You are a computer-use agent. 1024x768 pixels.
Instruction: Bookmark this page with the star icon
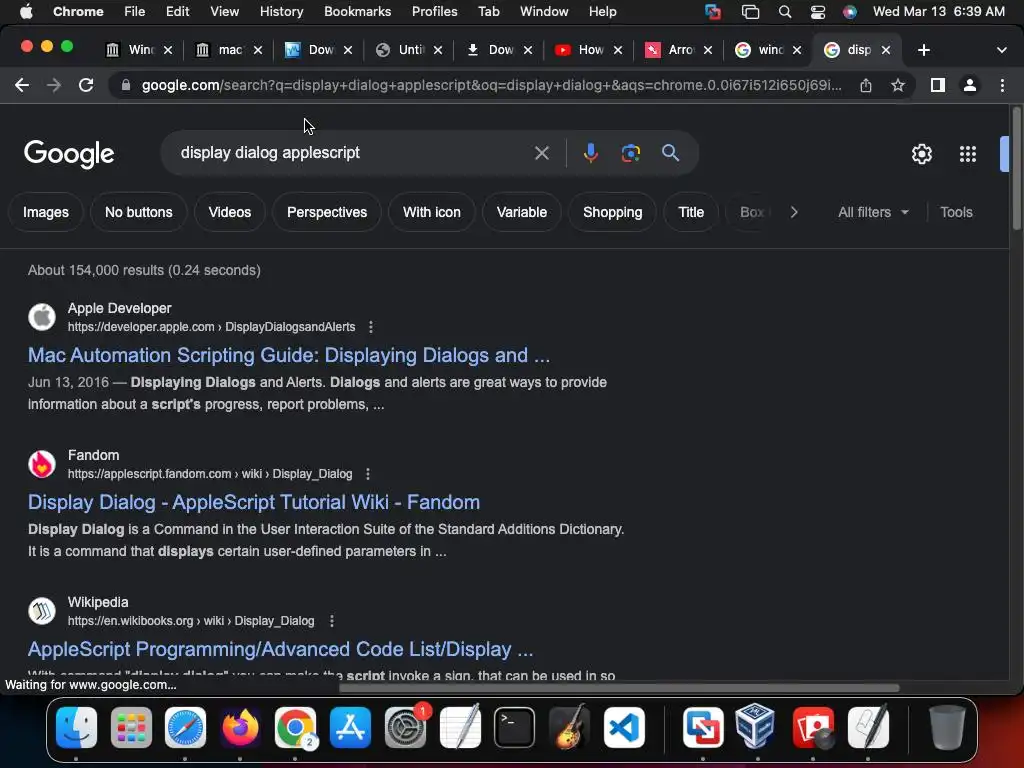[x=898, y=86]
